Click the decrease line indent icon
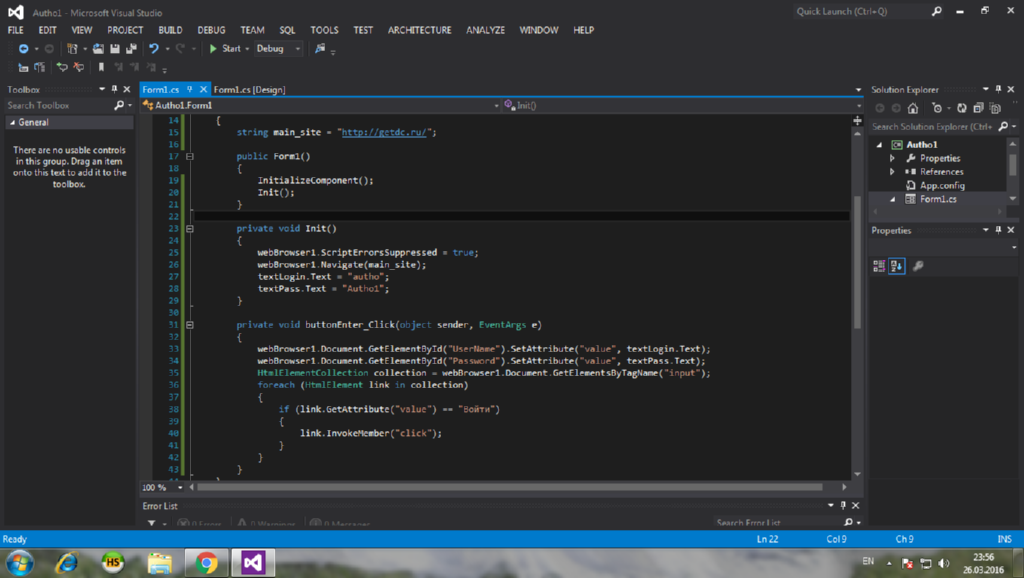 click(x=24, y=67)
